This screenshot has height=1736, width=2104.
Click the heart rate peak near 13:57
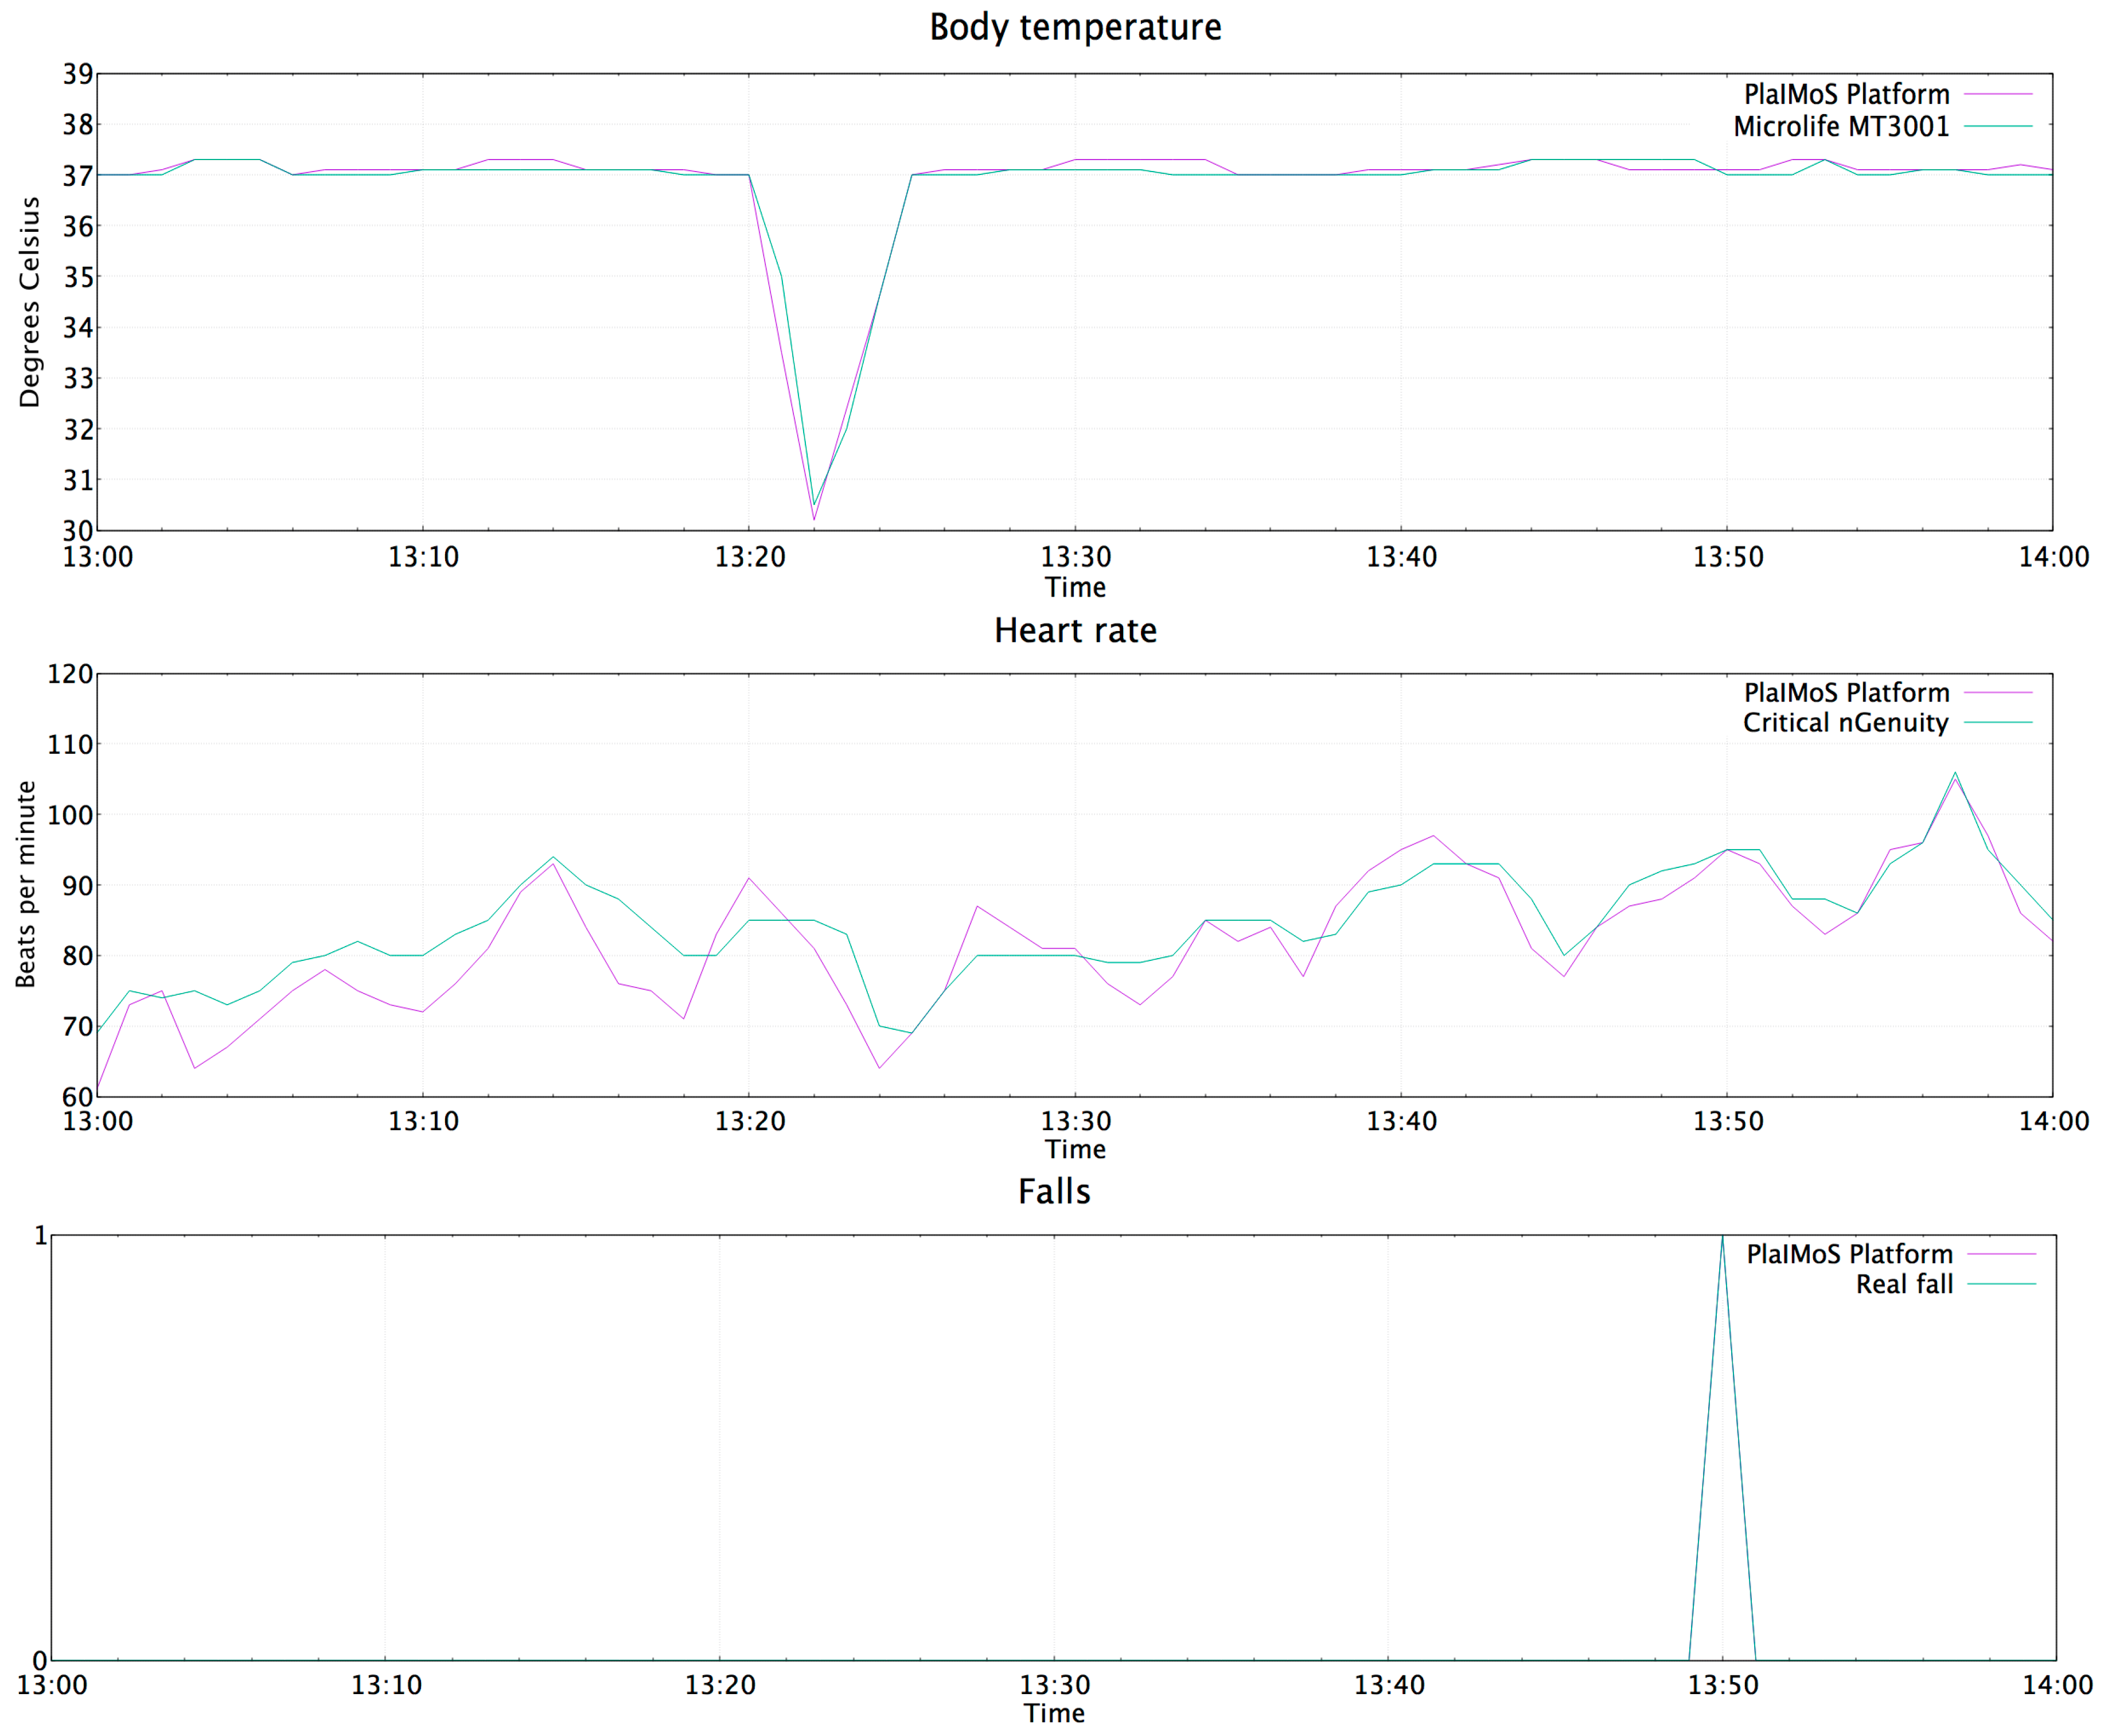(1955, 773)
